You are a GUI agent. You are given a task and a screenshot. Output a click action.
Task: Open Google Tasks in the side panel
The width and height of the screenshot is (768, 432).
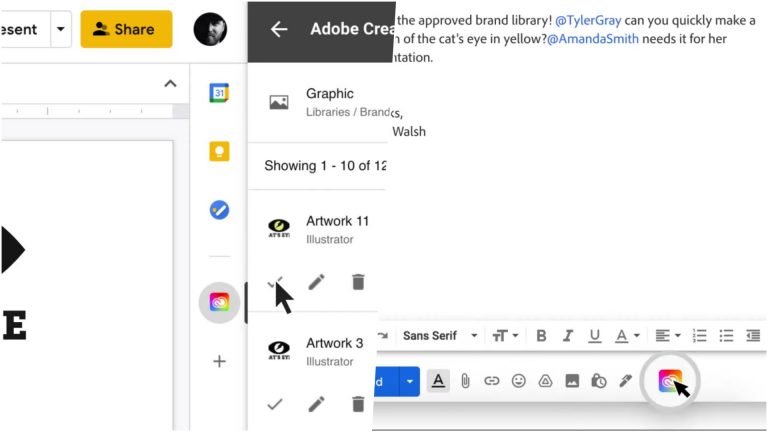(219, 210)
